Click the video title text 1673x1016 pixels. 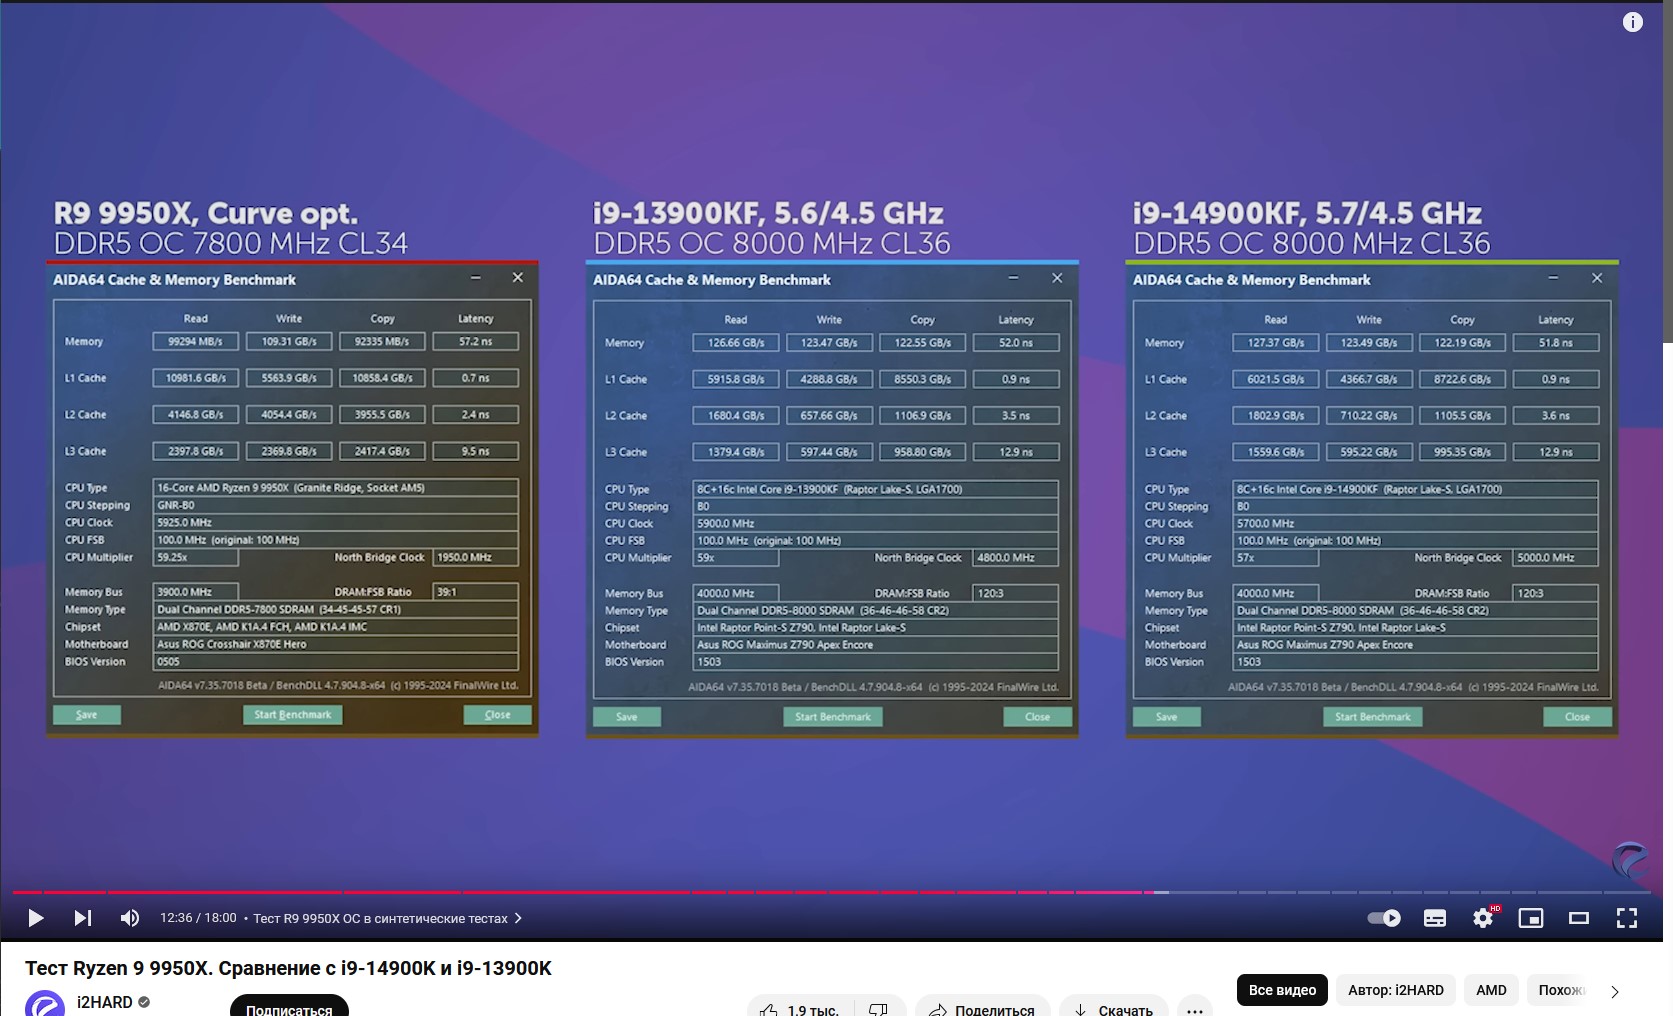tap(288, 968)
